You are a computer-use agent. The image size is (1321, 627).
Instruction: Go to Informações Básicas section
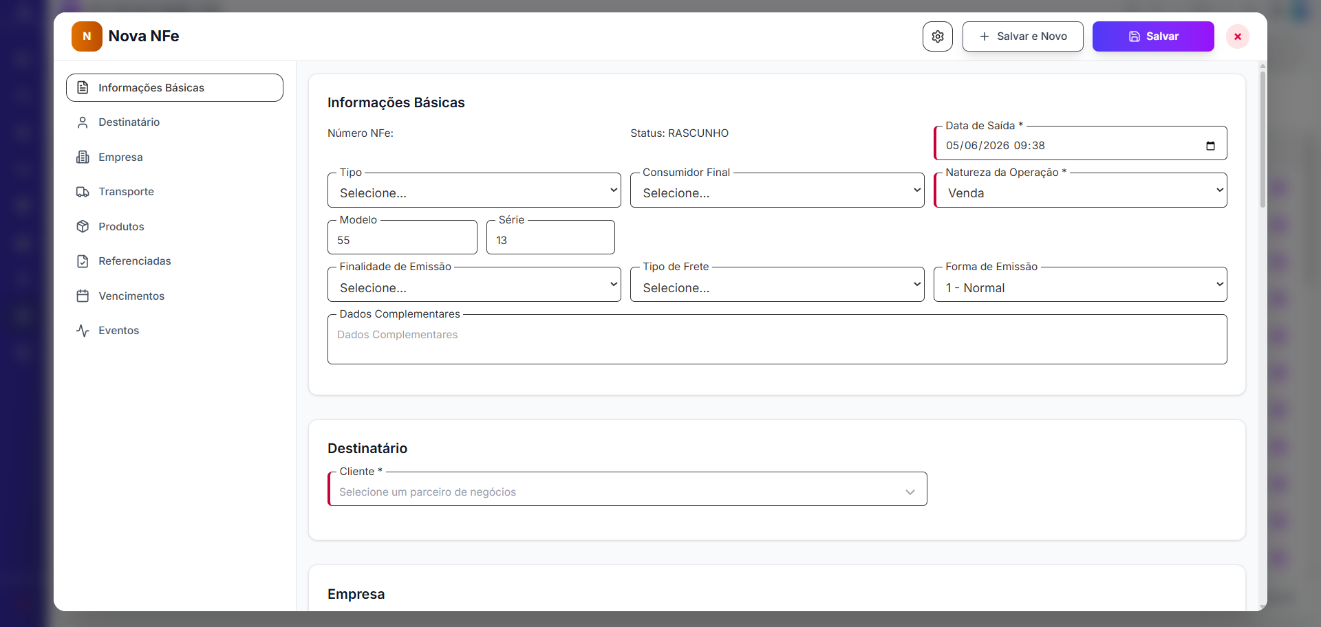tap(175, 88)
